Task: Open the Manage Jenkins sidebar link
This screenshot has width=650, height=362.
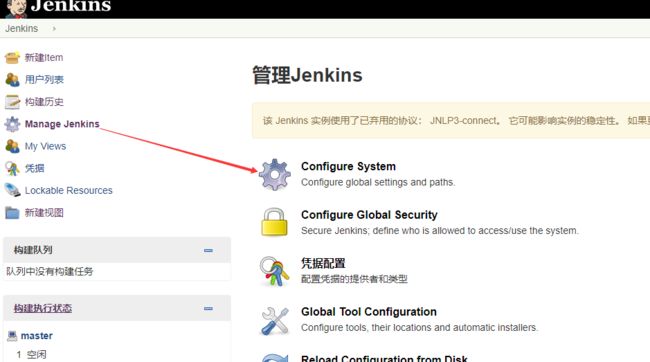Action: (62, 124)
